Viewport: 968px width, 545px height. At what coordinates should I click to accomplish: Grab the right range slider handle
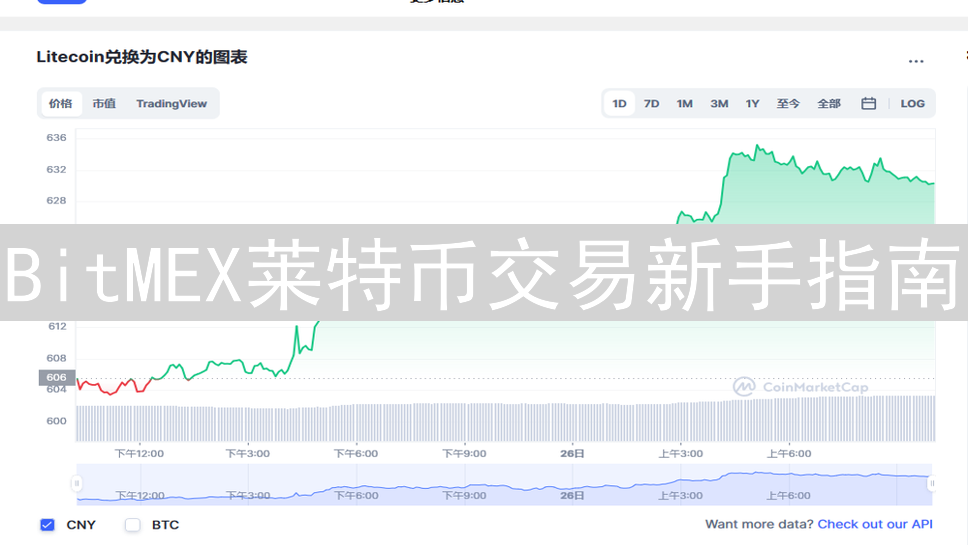pos(932,483)
